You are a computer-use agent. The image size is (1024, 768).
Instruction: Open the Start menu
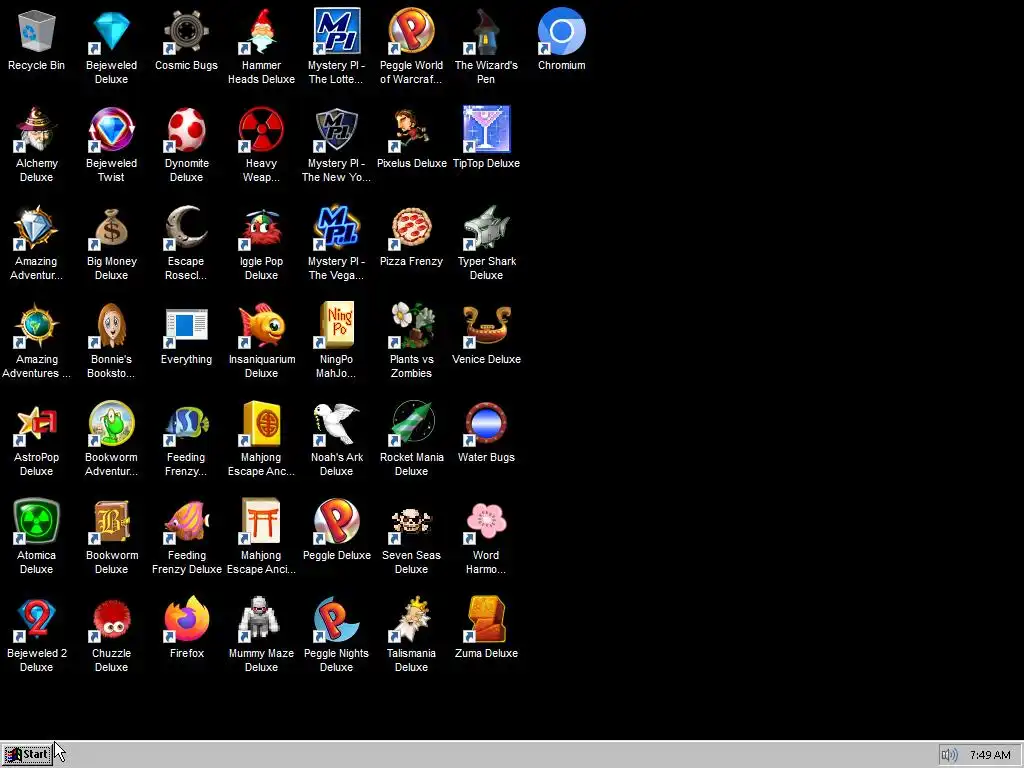pyautogui.click(x=27, y=755)
